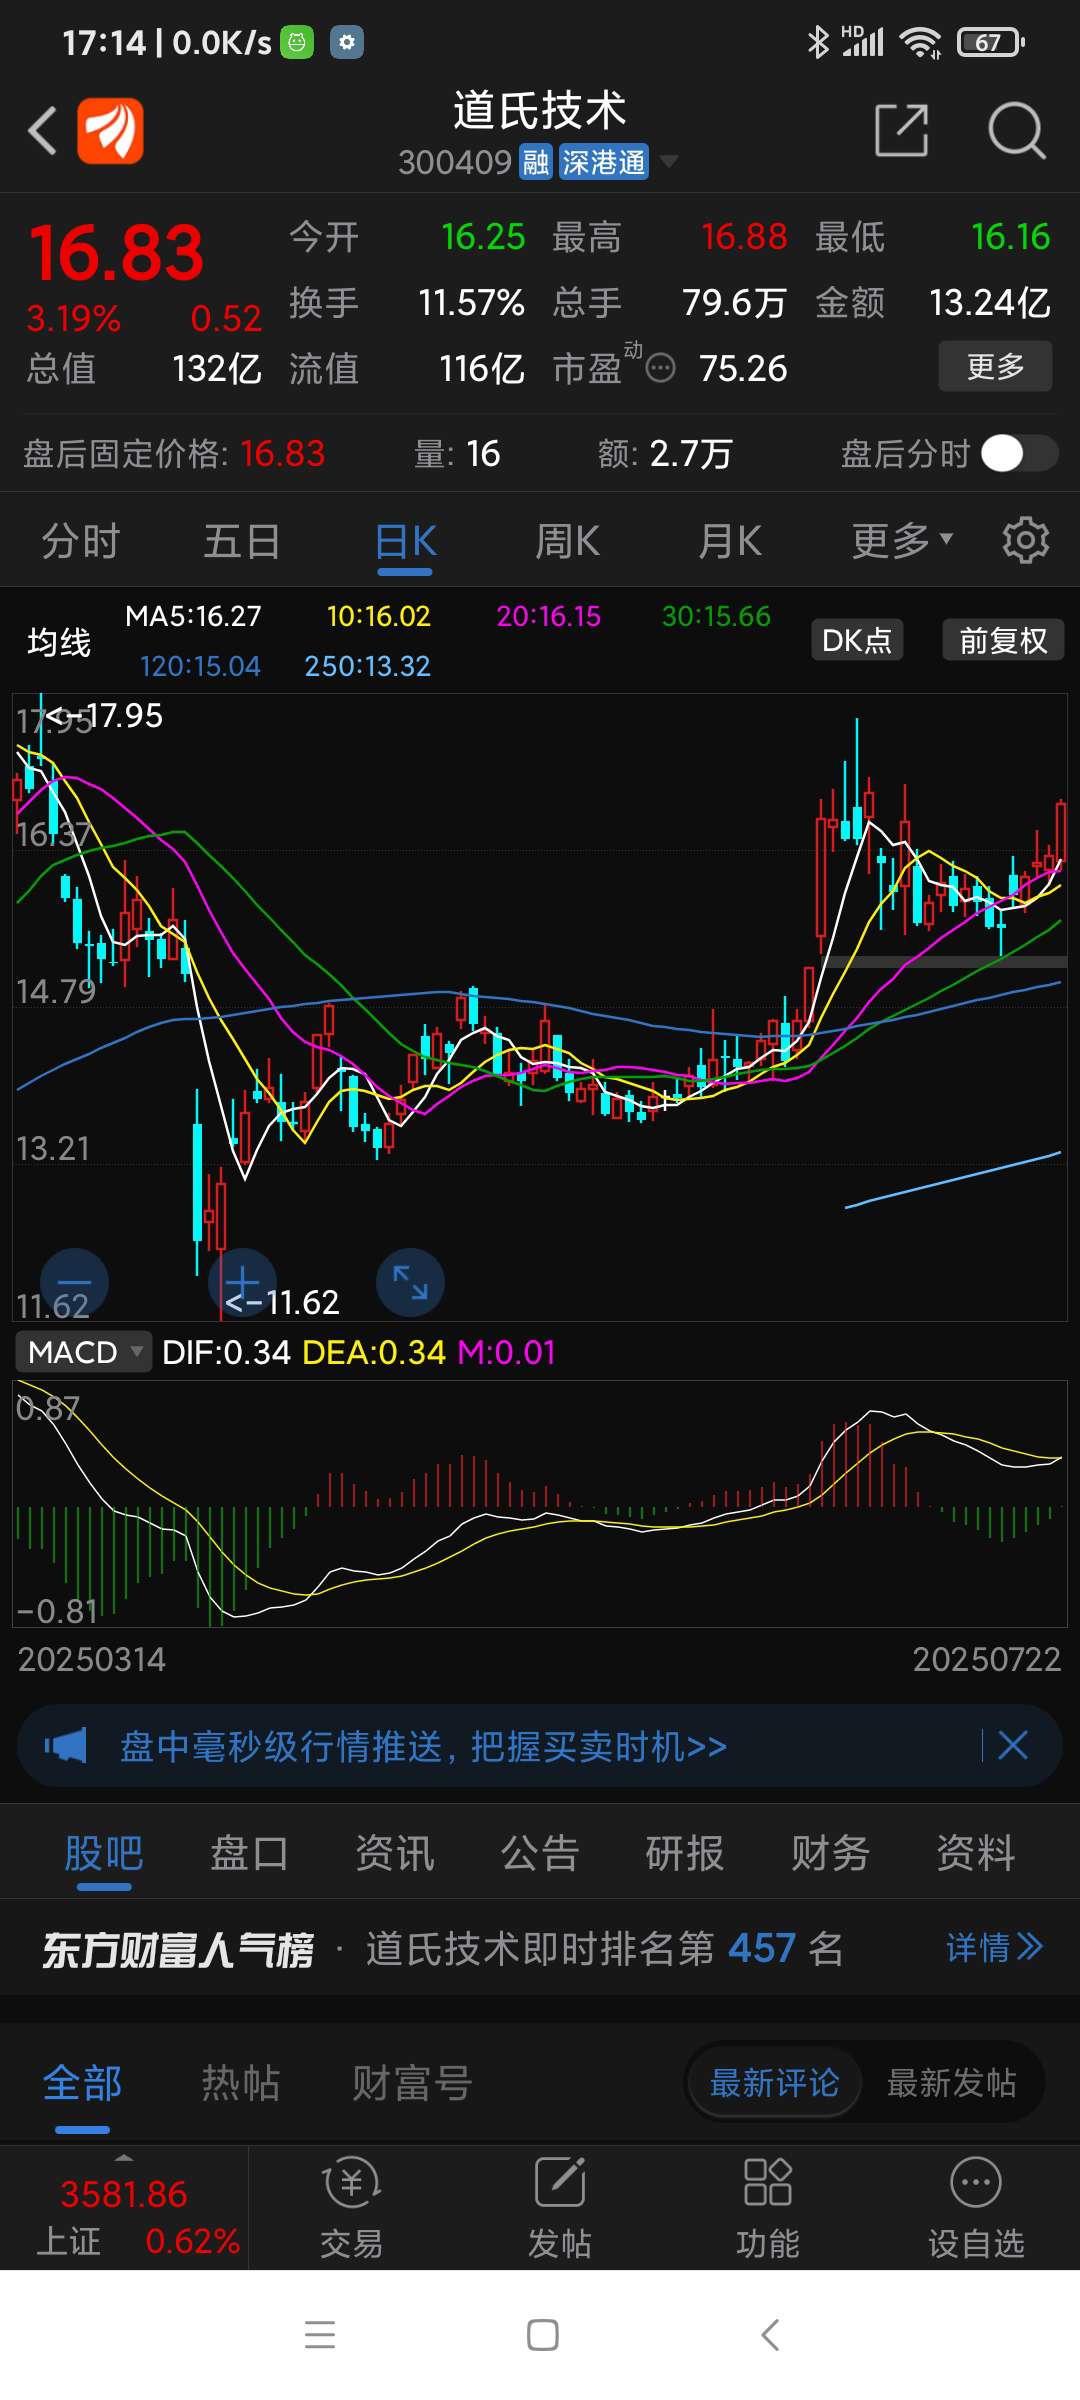
Task: Choose 最新评论 sort option
Action: (774, 2083)
